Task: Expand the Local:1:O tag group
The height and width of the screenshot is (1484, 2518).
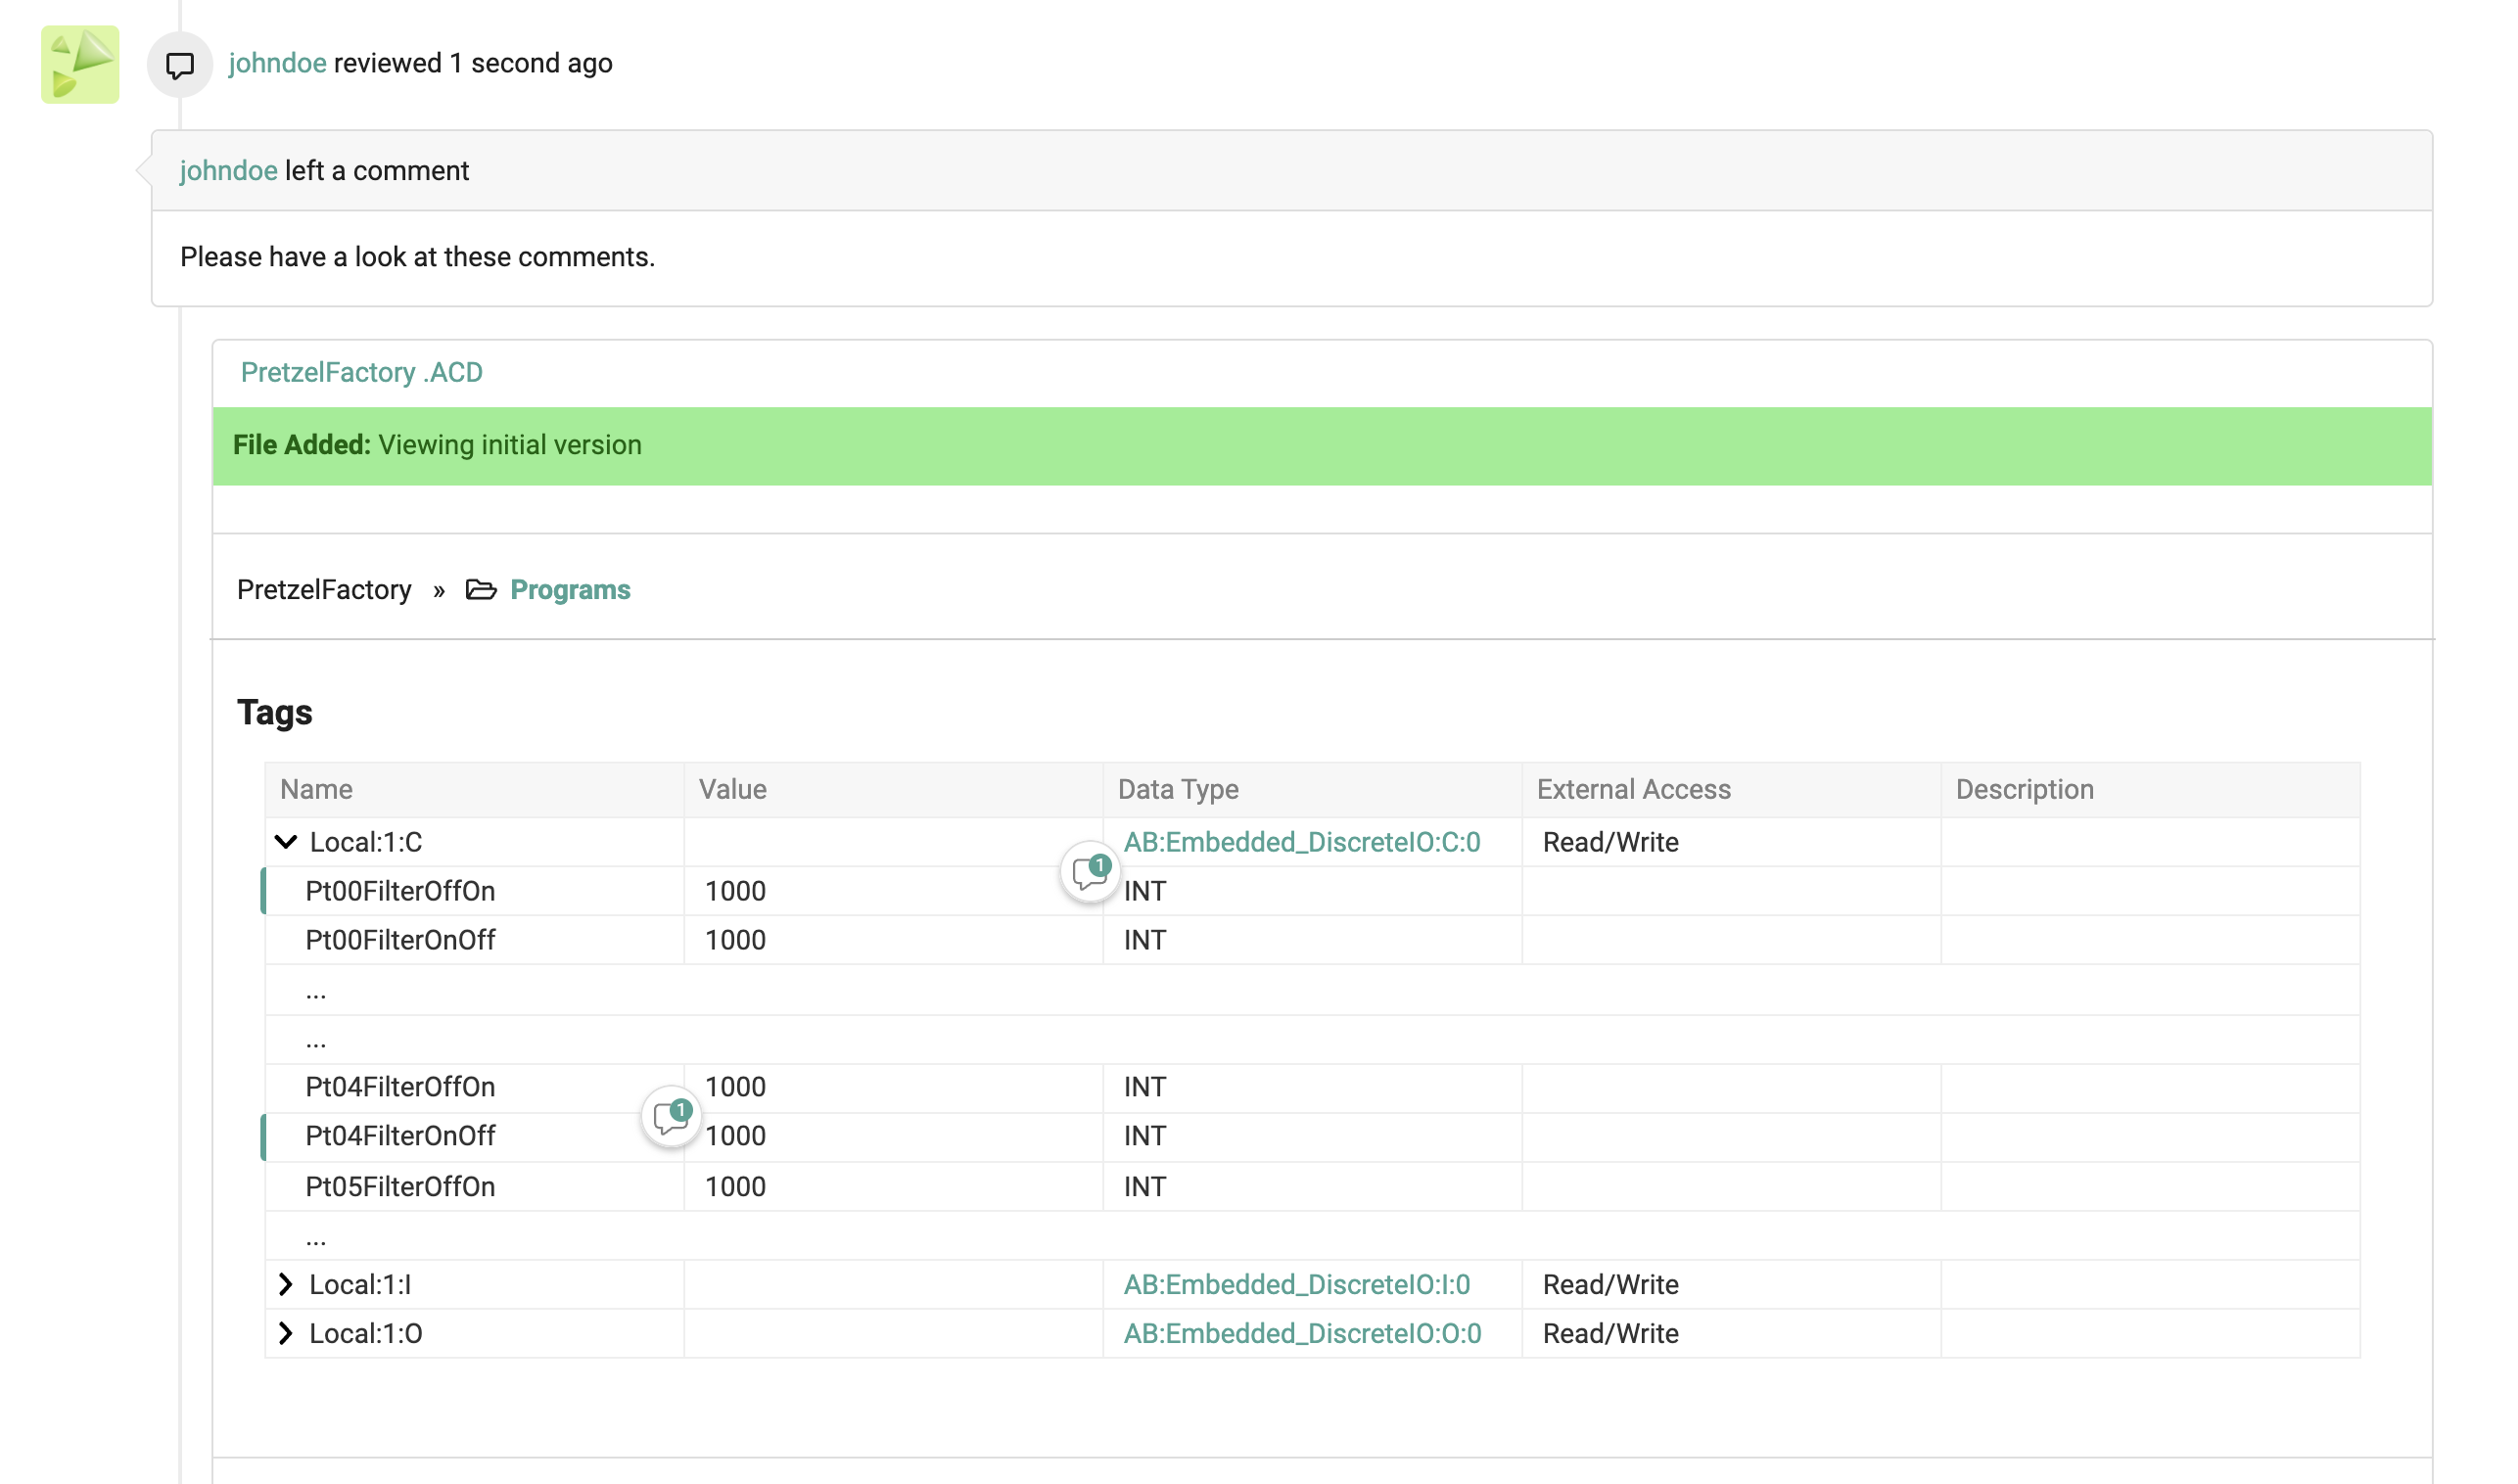Action: pos(287,1333)
